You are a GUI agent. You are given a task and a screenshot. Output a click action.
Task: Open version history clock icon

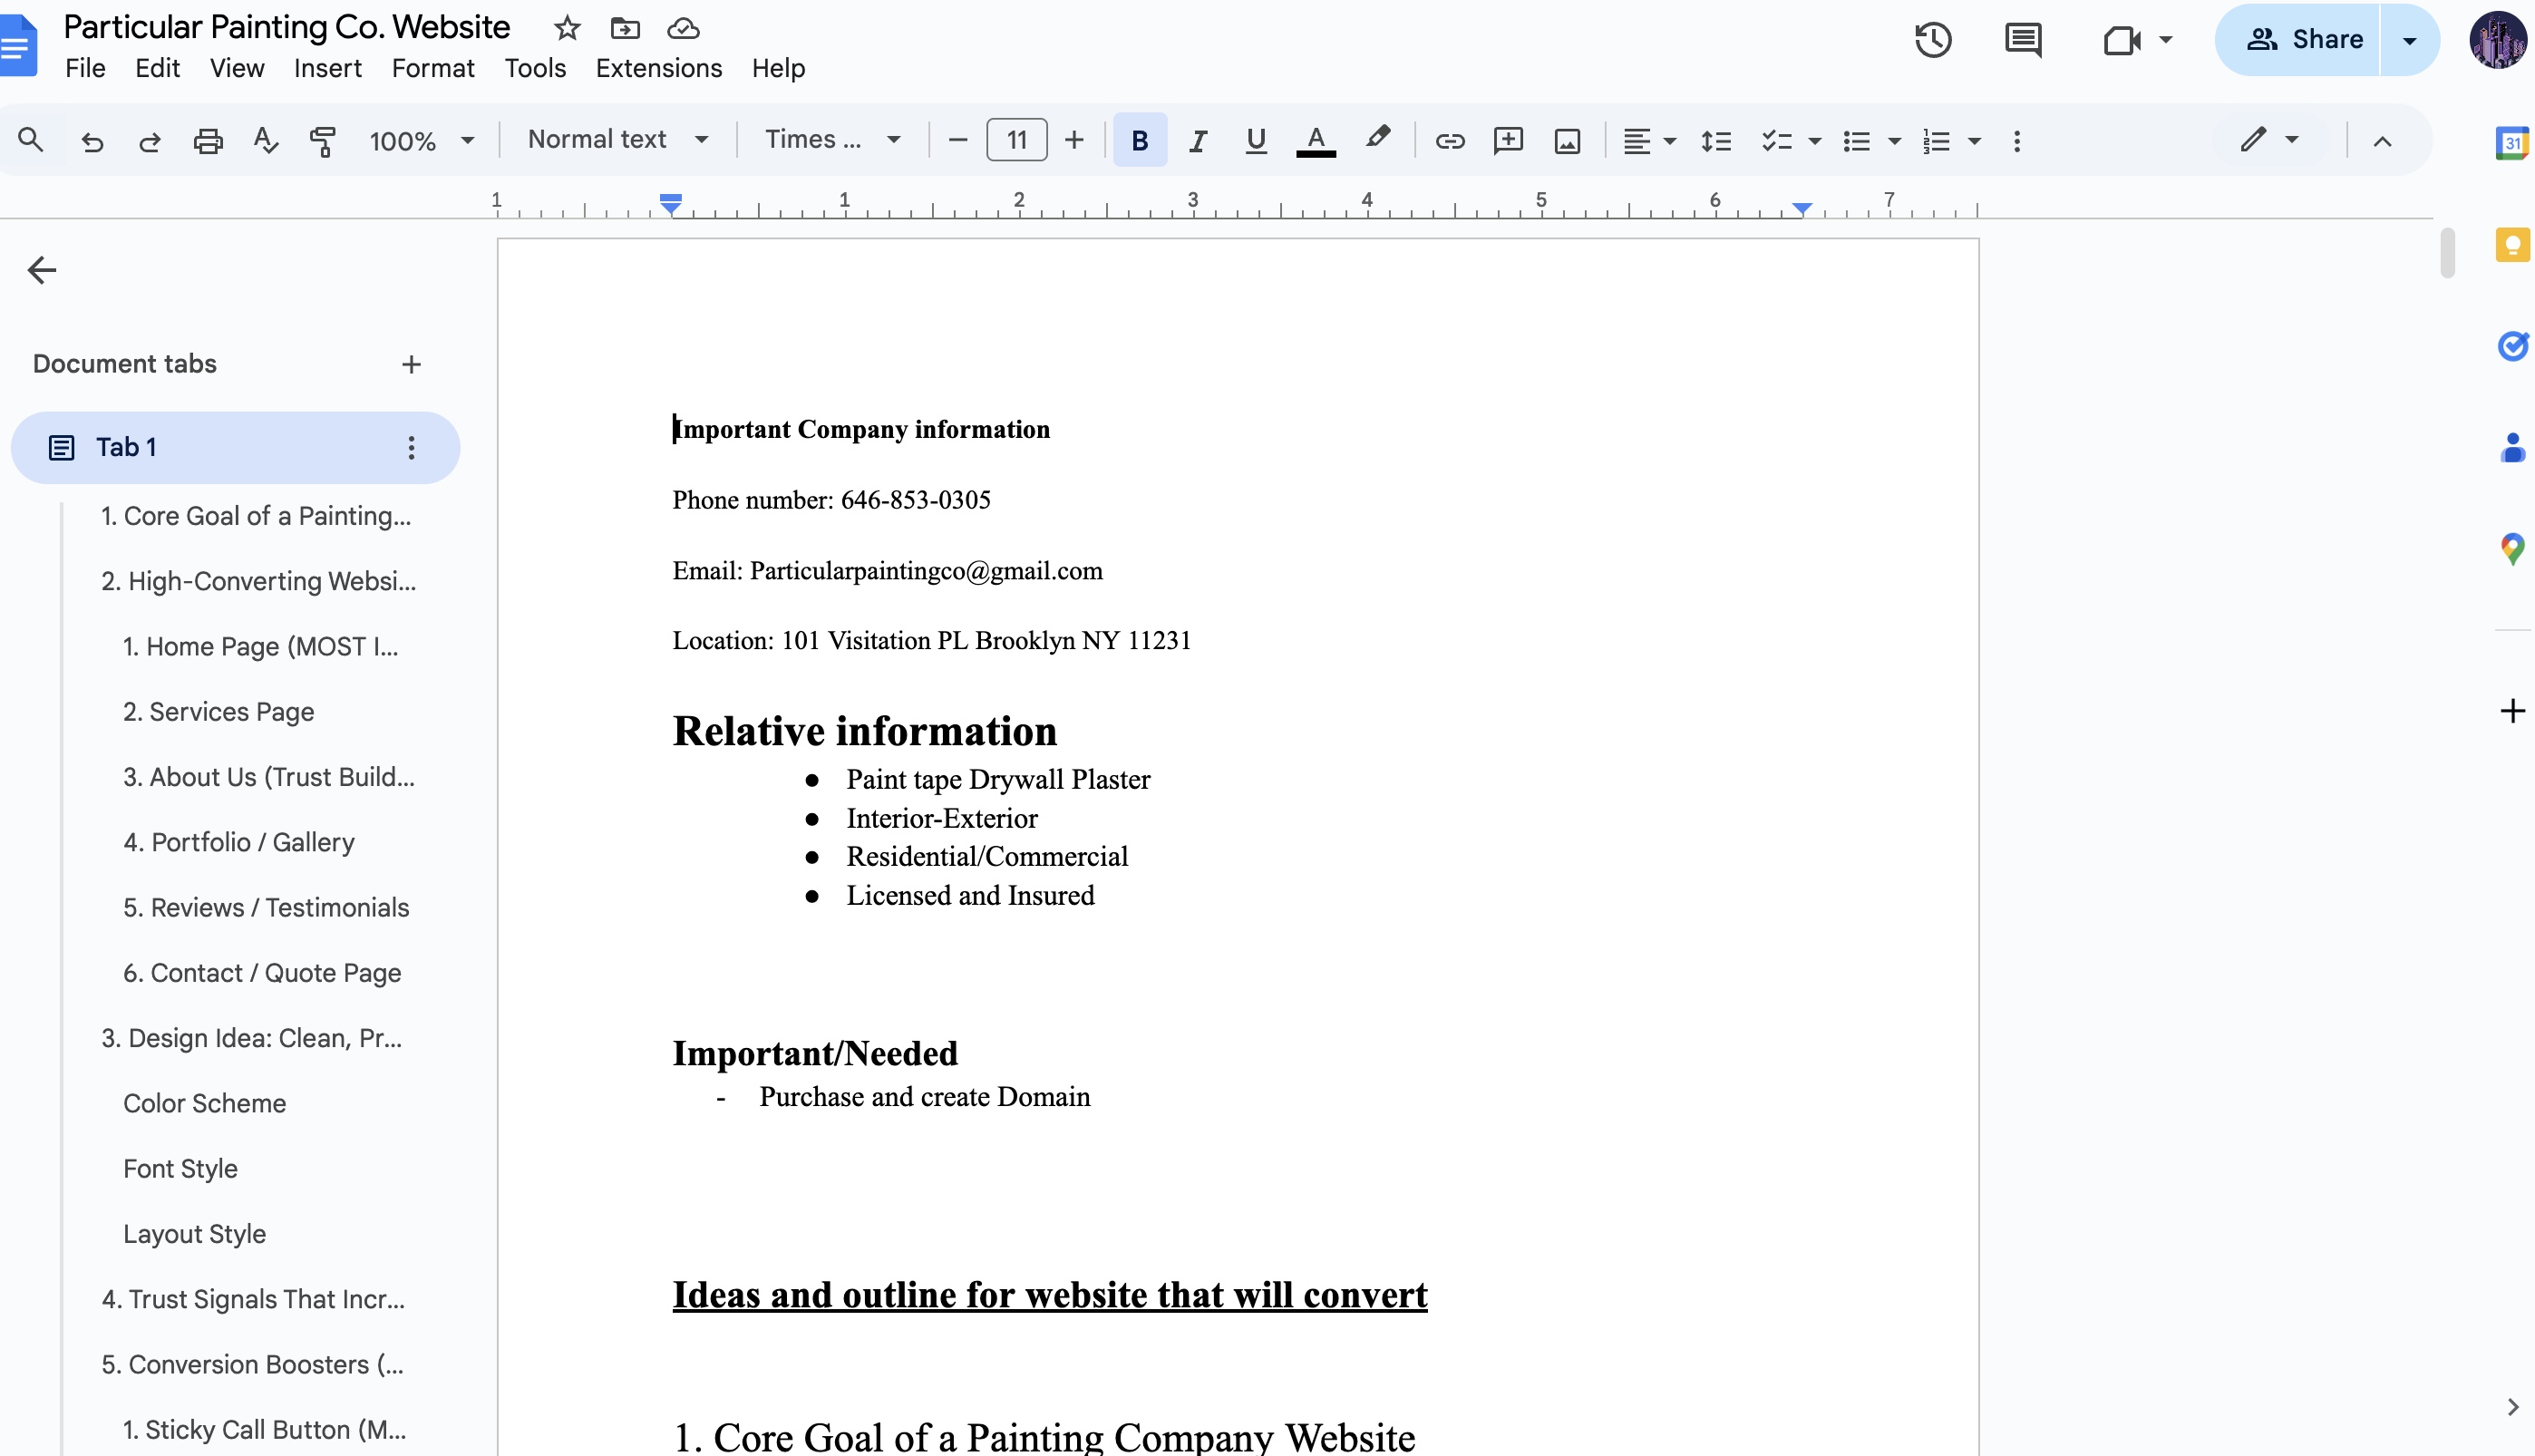(x=1933, y=40)
